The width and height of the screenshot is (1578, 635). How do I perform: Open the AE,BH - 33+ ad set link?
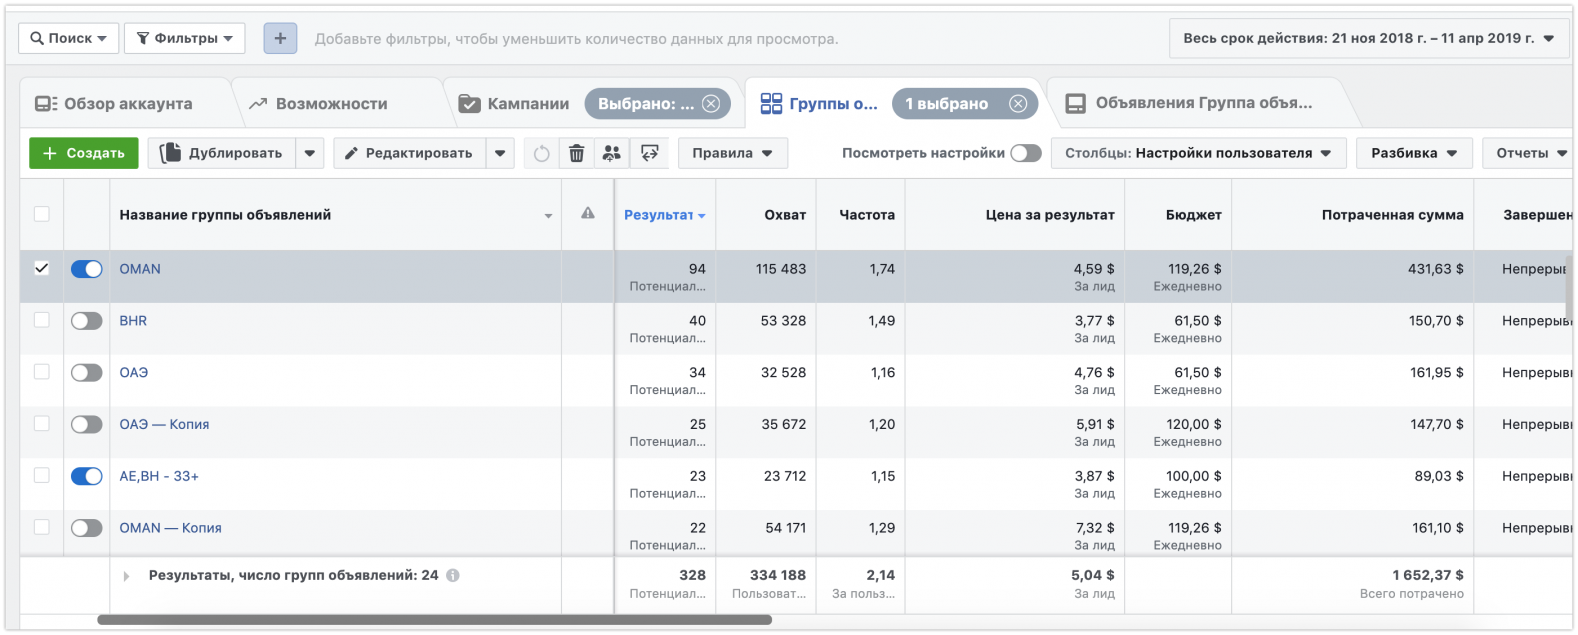coord(159,476)
